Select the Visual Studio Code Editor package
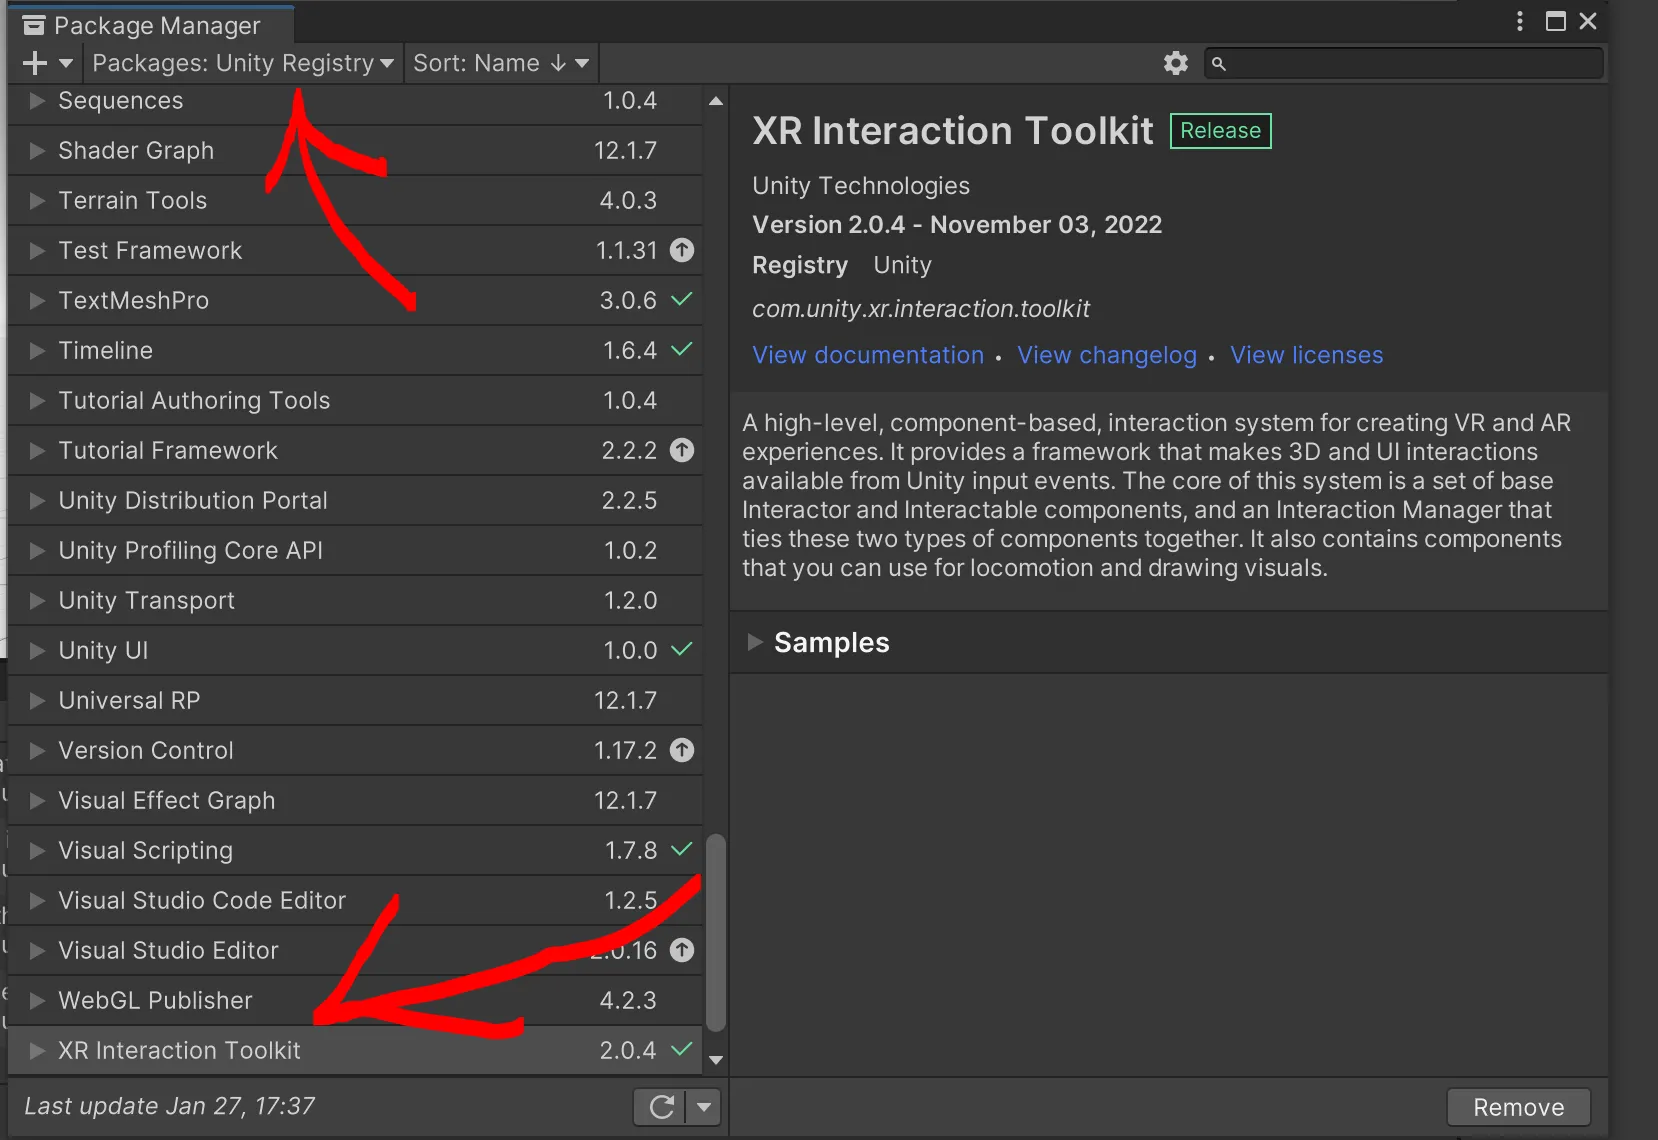This screenshot has width=1658, height=1140. (x=355, y=900)
